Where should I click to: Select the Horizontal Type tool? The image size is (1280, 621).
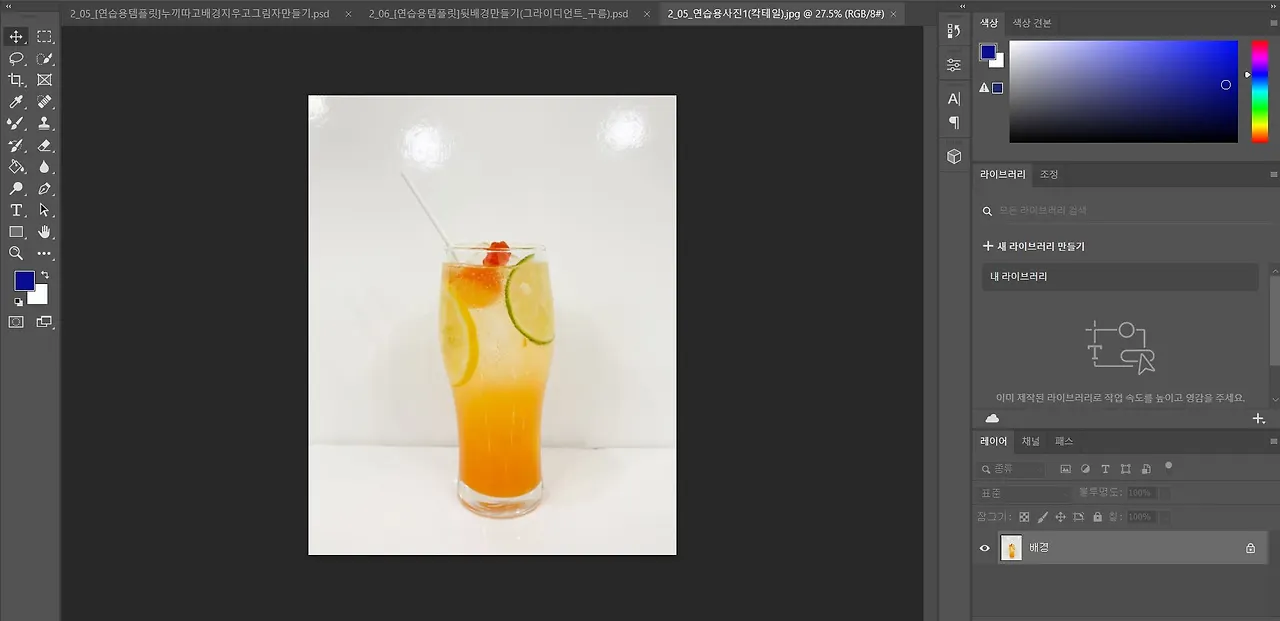(16, 211)
